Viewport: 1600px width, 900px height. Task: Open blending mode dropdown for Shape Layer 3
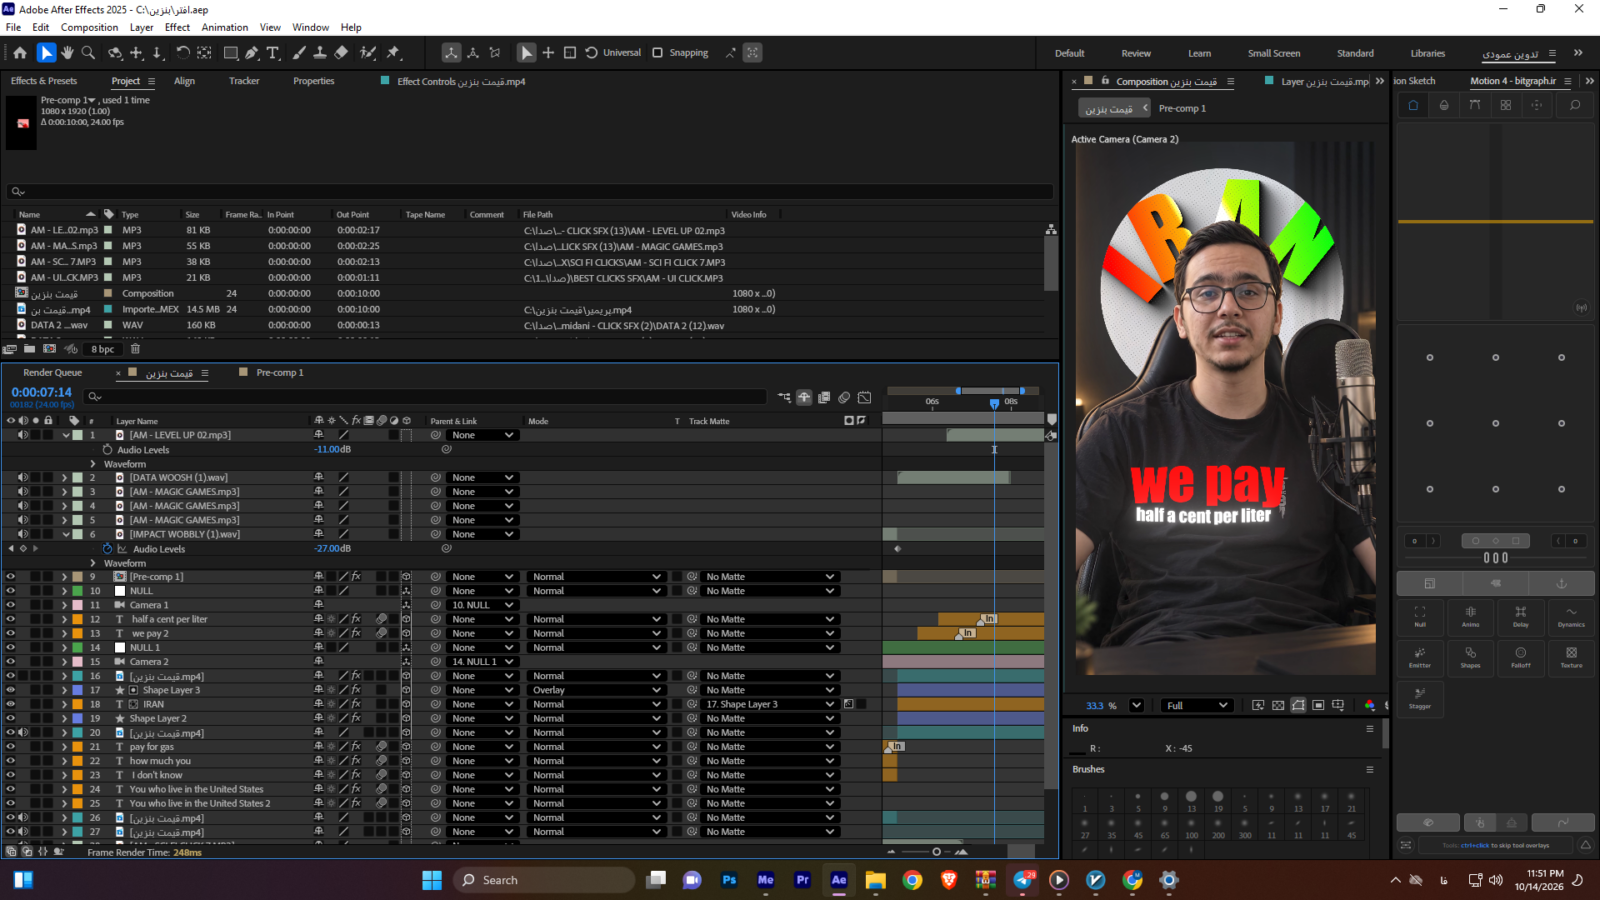(x=596, y=690)
